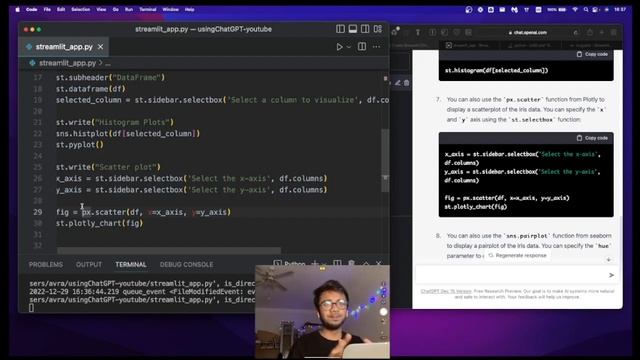This screenshot has height=360, width=640.
Task: Open Spotlight search in the menu bar
Action: coord(586,9)
